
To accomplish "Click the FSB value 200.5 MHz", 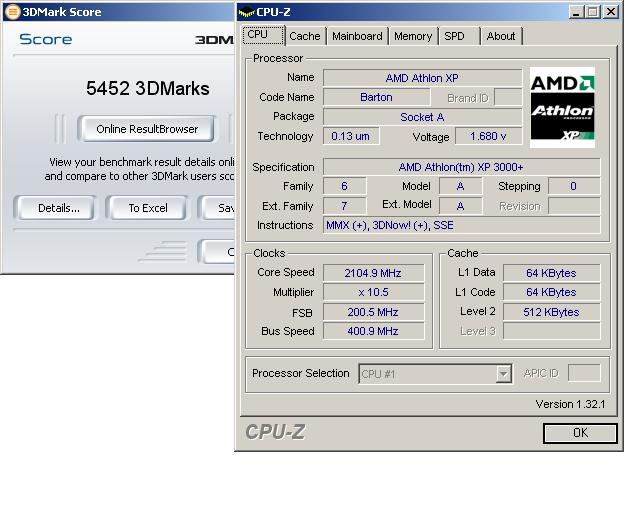I will tap(373, 312).
